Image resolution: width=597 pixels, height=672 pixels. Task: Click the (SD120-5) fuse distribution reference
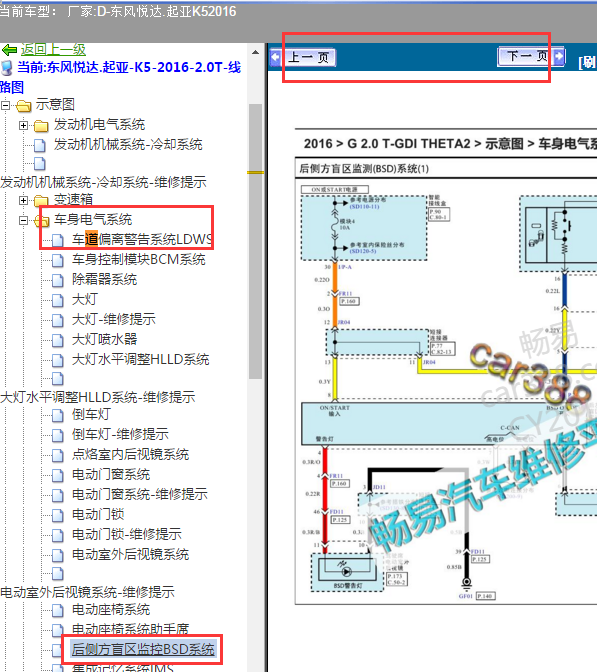[x=363, y=251]
